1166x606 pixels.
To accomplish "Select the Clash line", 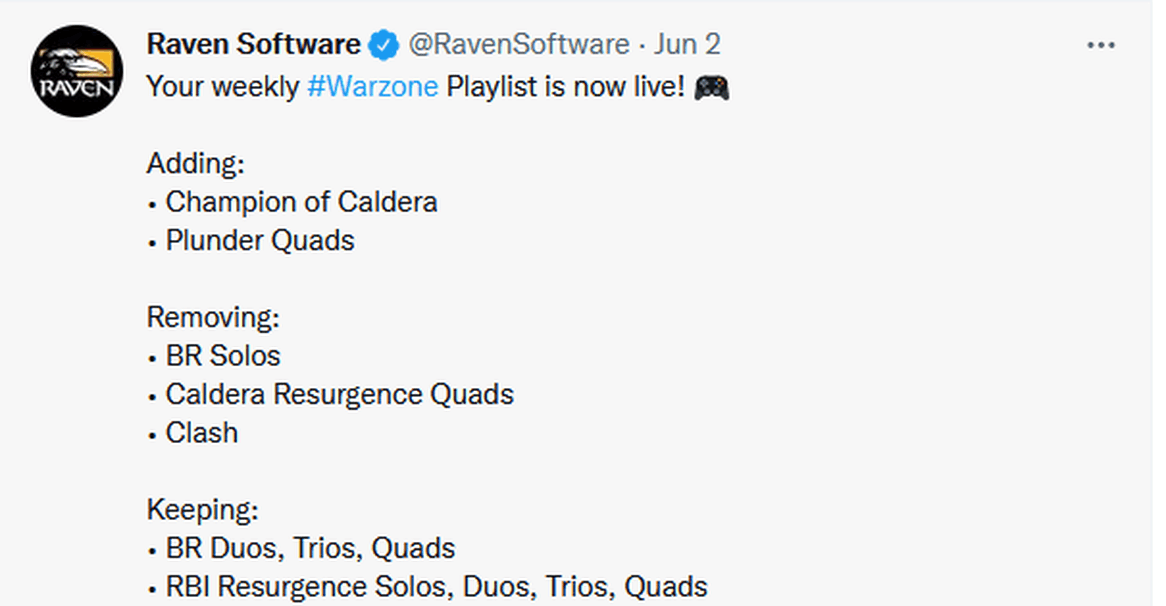I will point(193,433).
